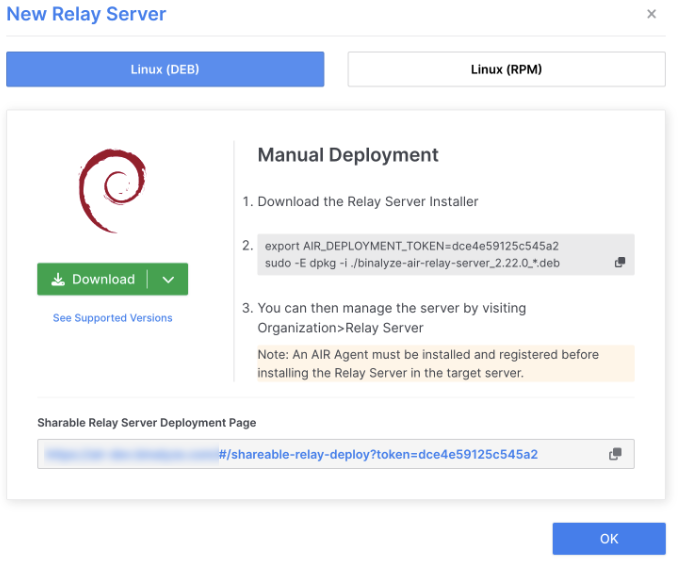Screen dimensions: 678x564
Task: Copy the sharable deployment URL using the copy icon
Action: [x=615, y=454]
